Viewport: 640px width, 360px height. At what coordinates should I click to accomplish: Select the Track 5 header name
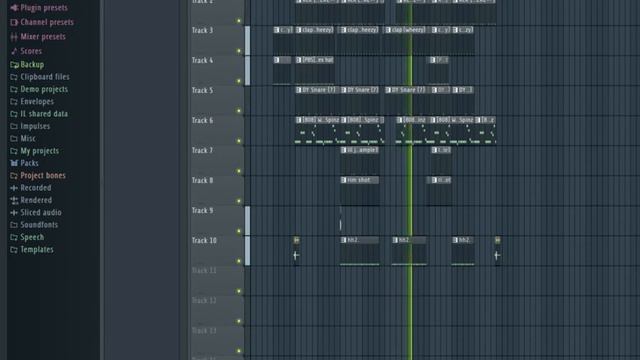pyautogui.click(x=202, y=91)
